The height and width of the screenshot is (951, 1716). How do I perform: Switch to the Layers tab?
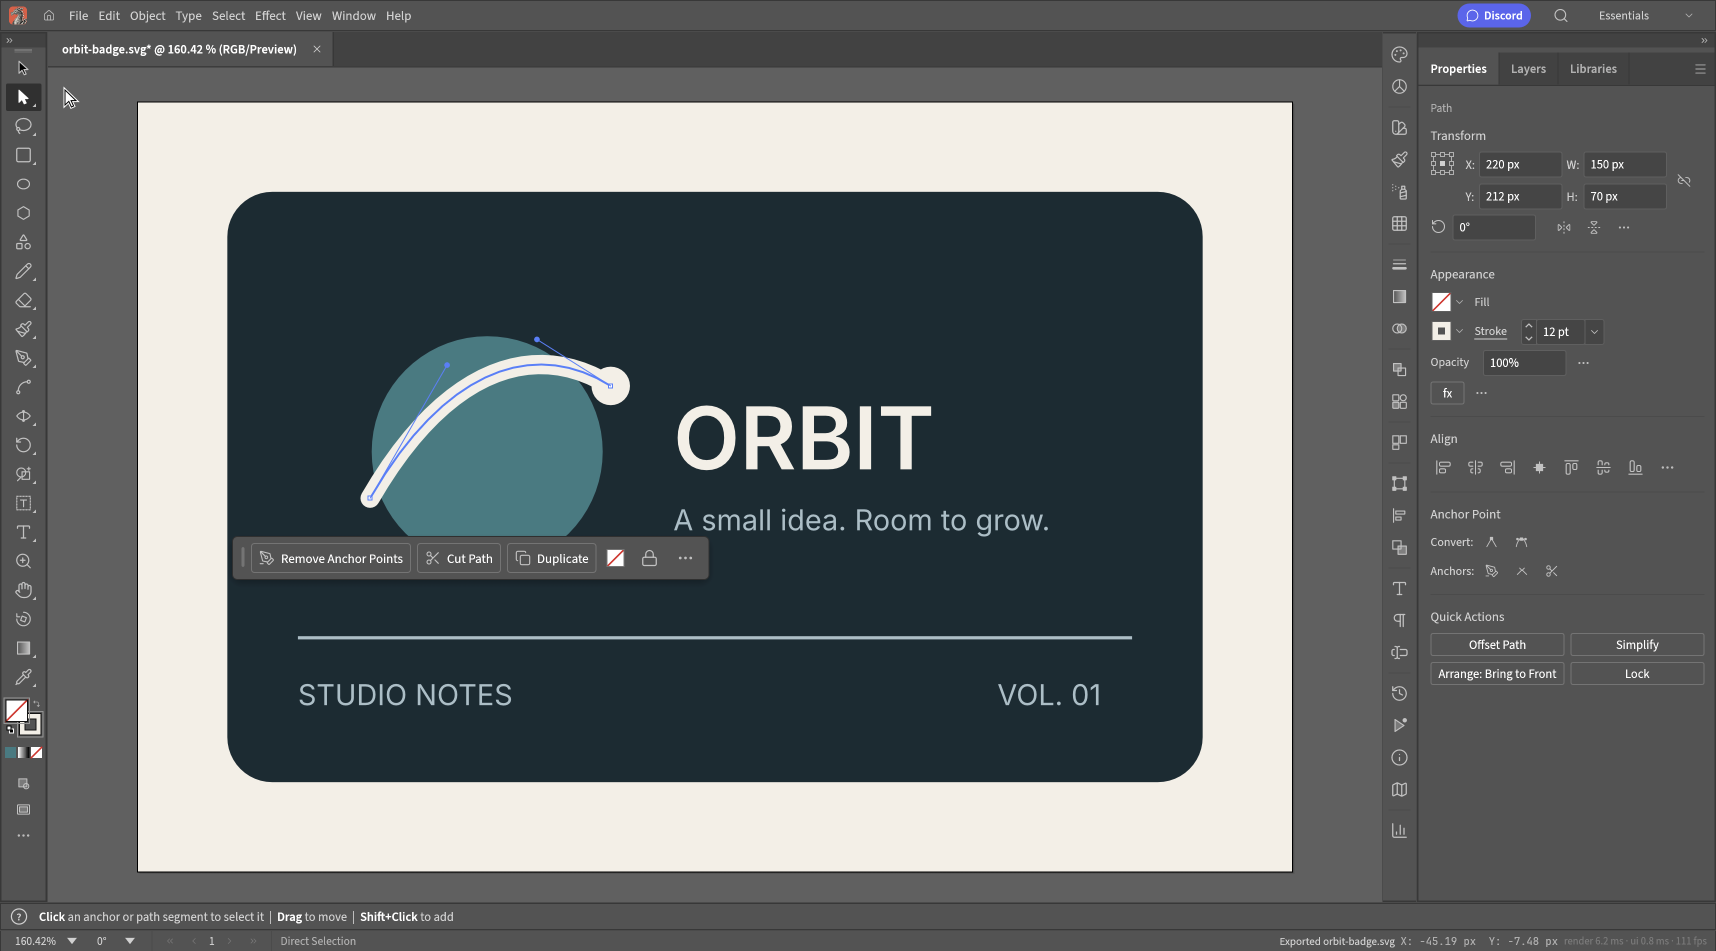tap(1528, 69)
